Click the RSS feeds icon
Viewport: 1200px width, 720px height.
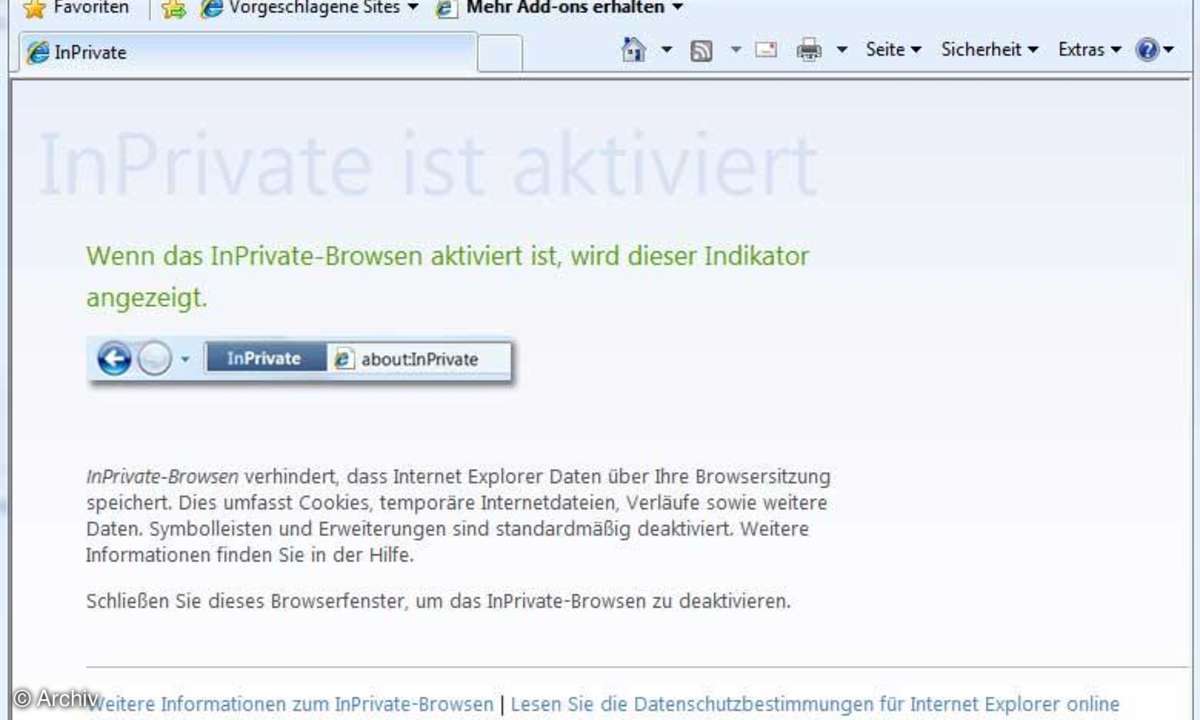click(702, 50)
